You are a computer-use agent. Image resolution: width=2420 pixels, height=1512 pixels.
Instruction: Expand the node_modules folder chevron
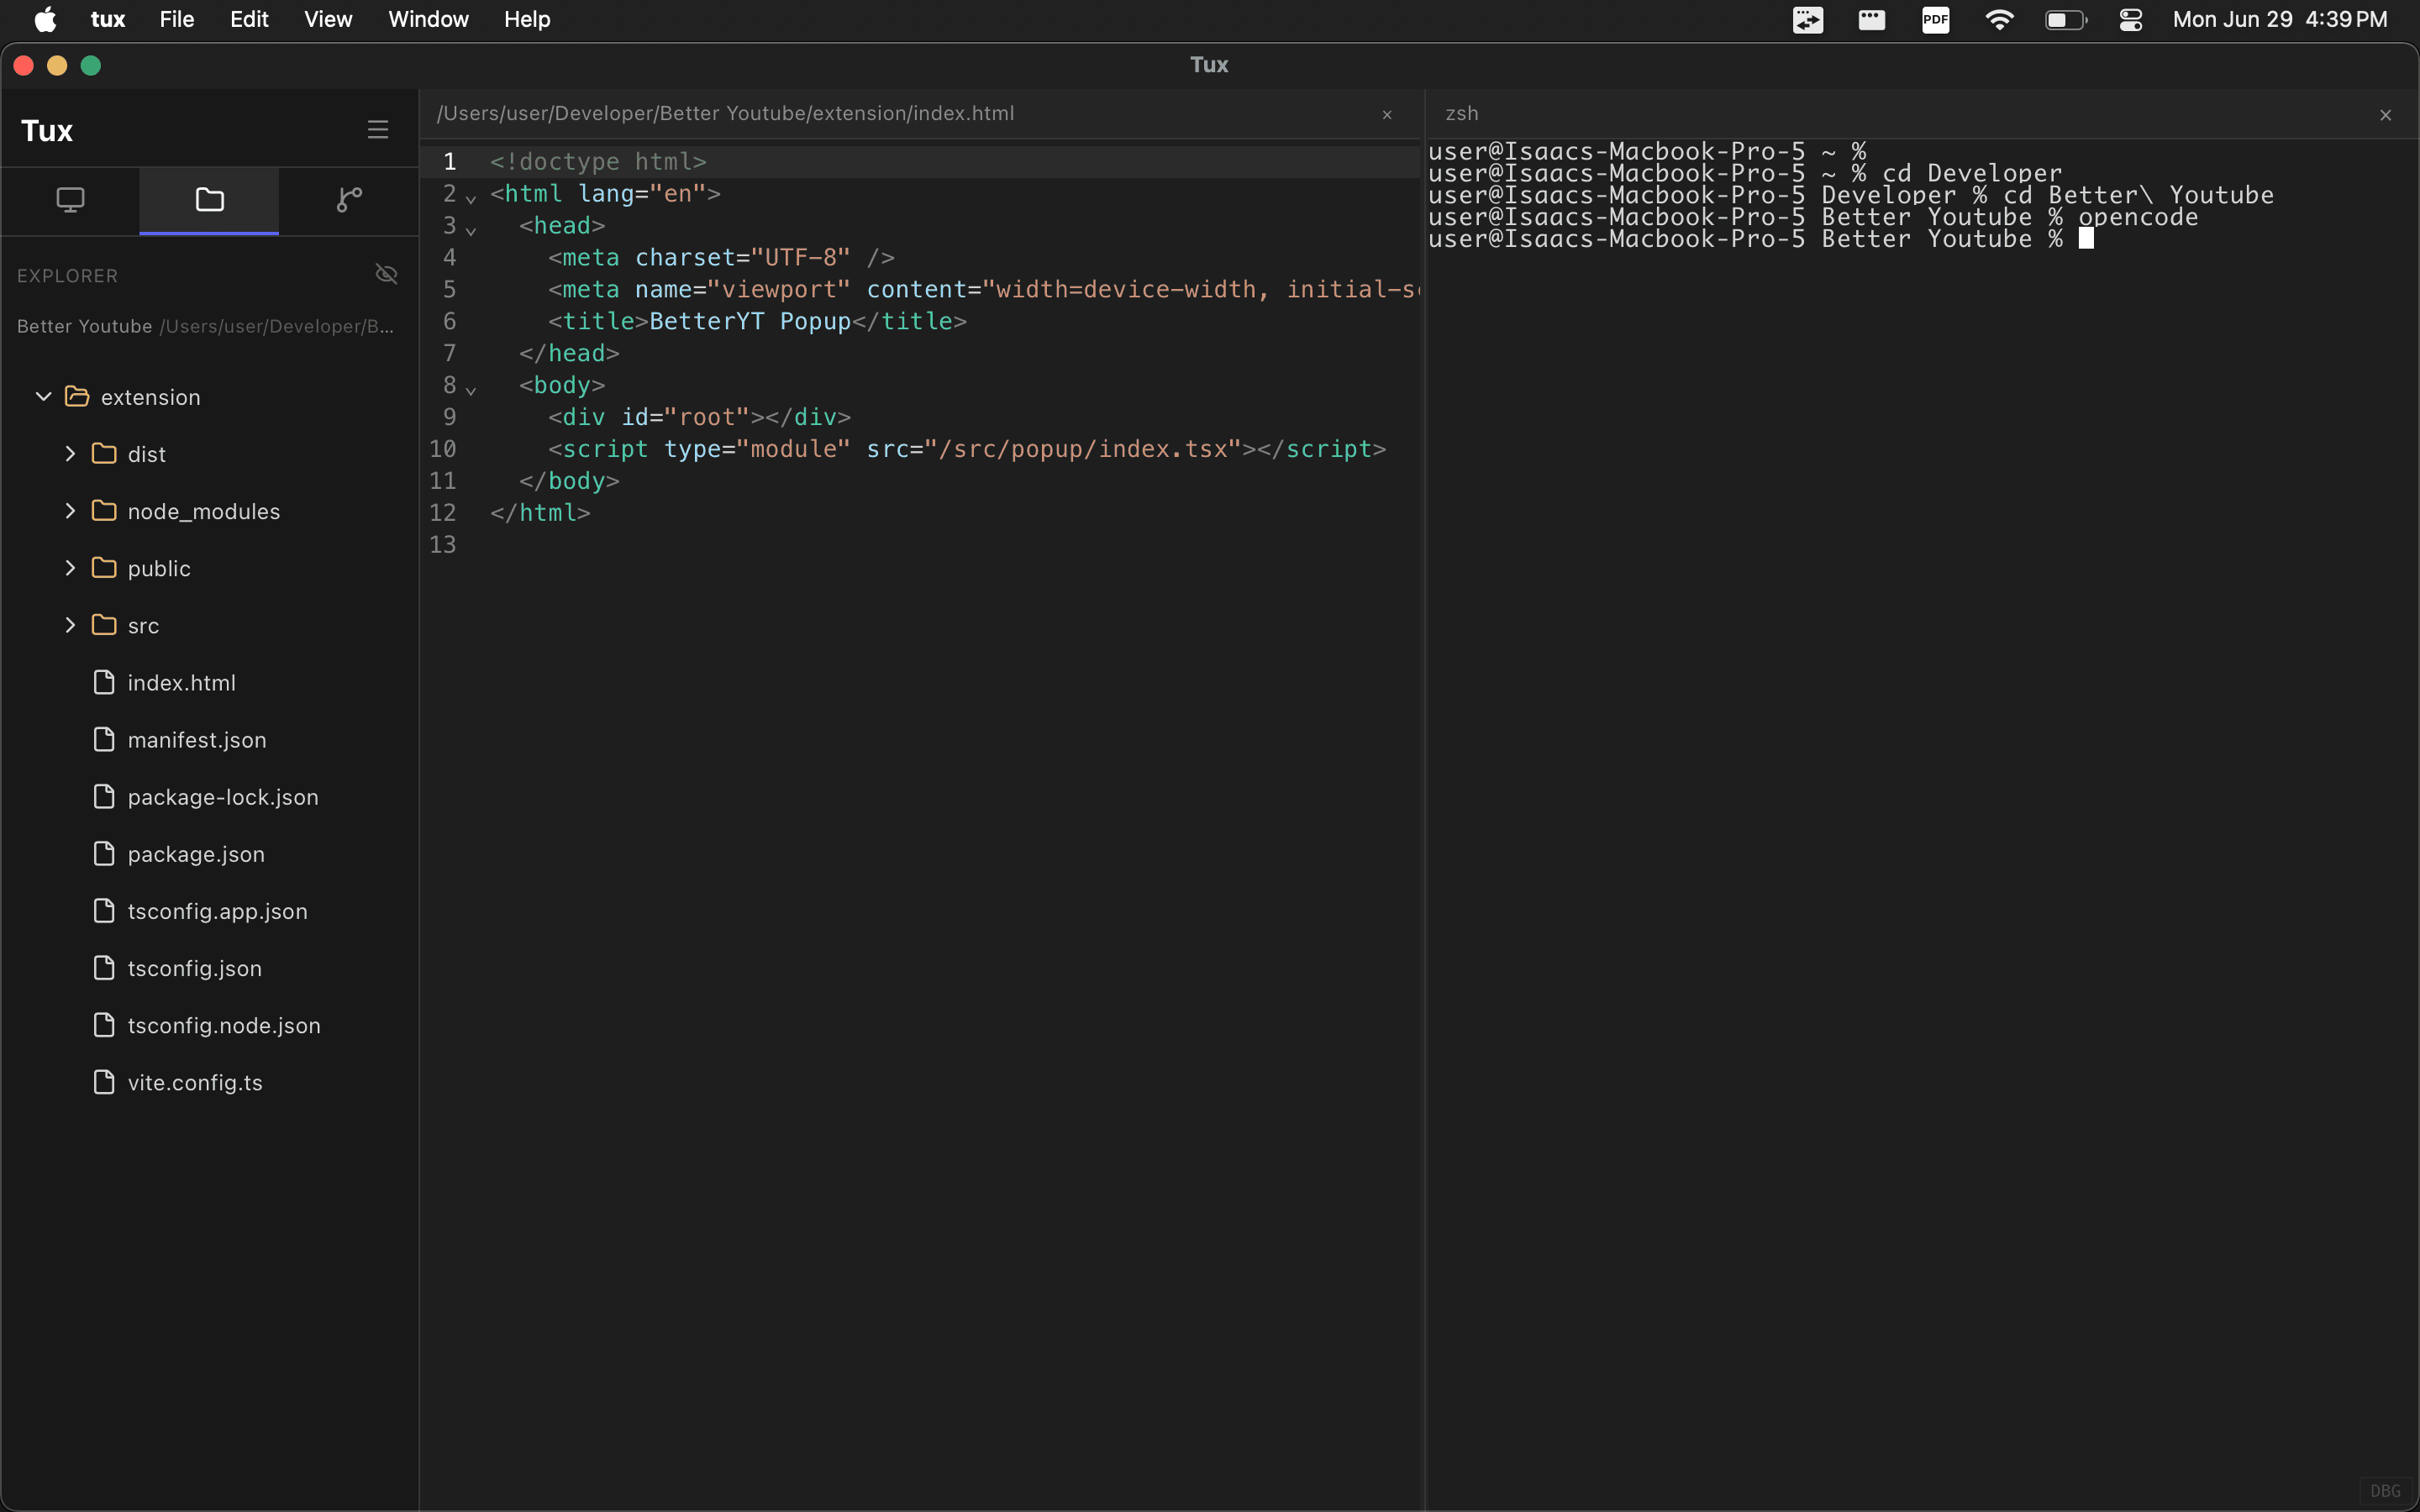tap(70, 511)
